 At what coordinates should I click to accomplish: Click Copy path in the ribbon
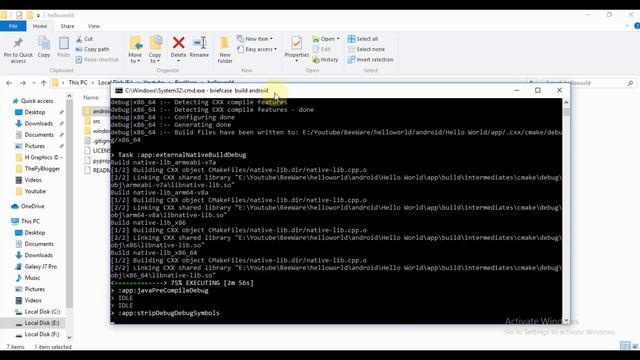point(92,49)
